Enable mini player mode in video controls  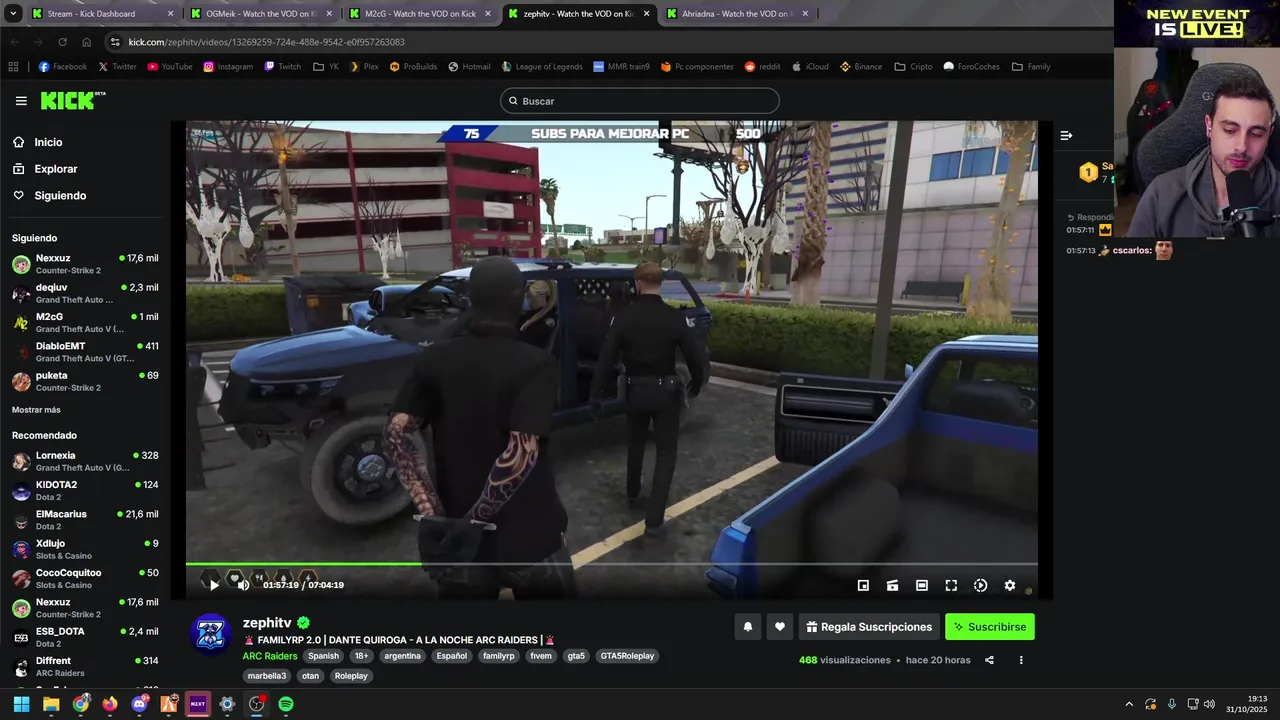pyautogui.click(x=863, y=585)
